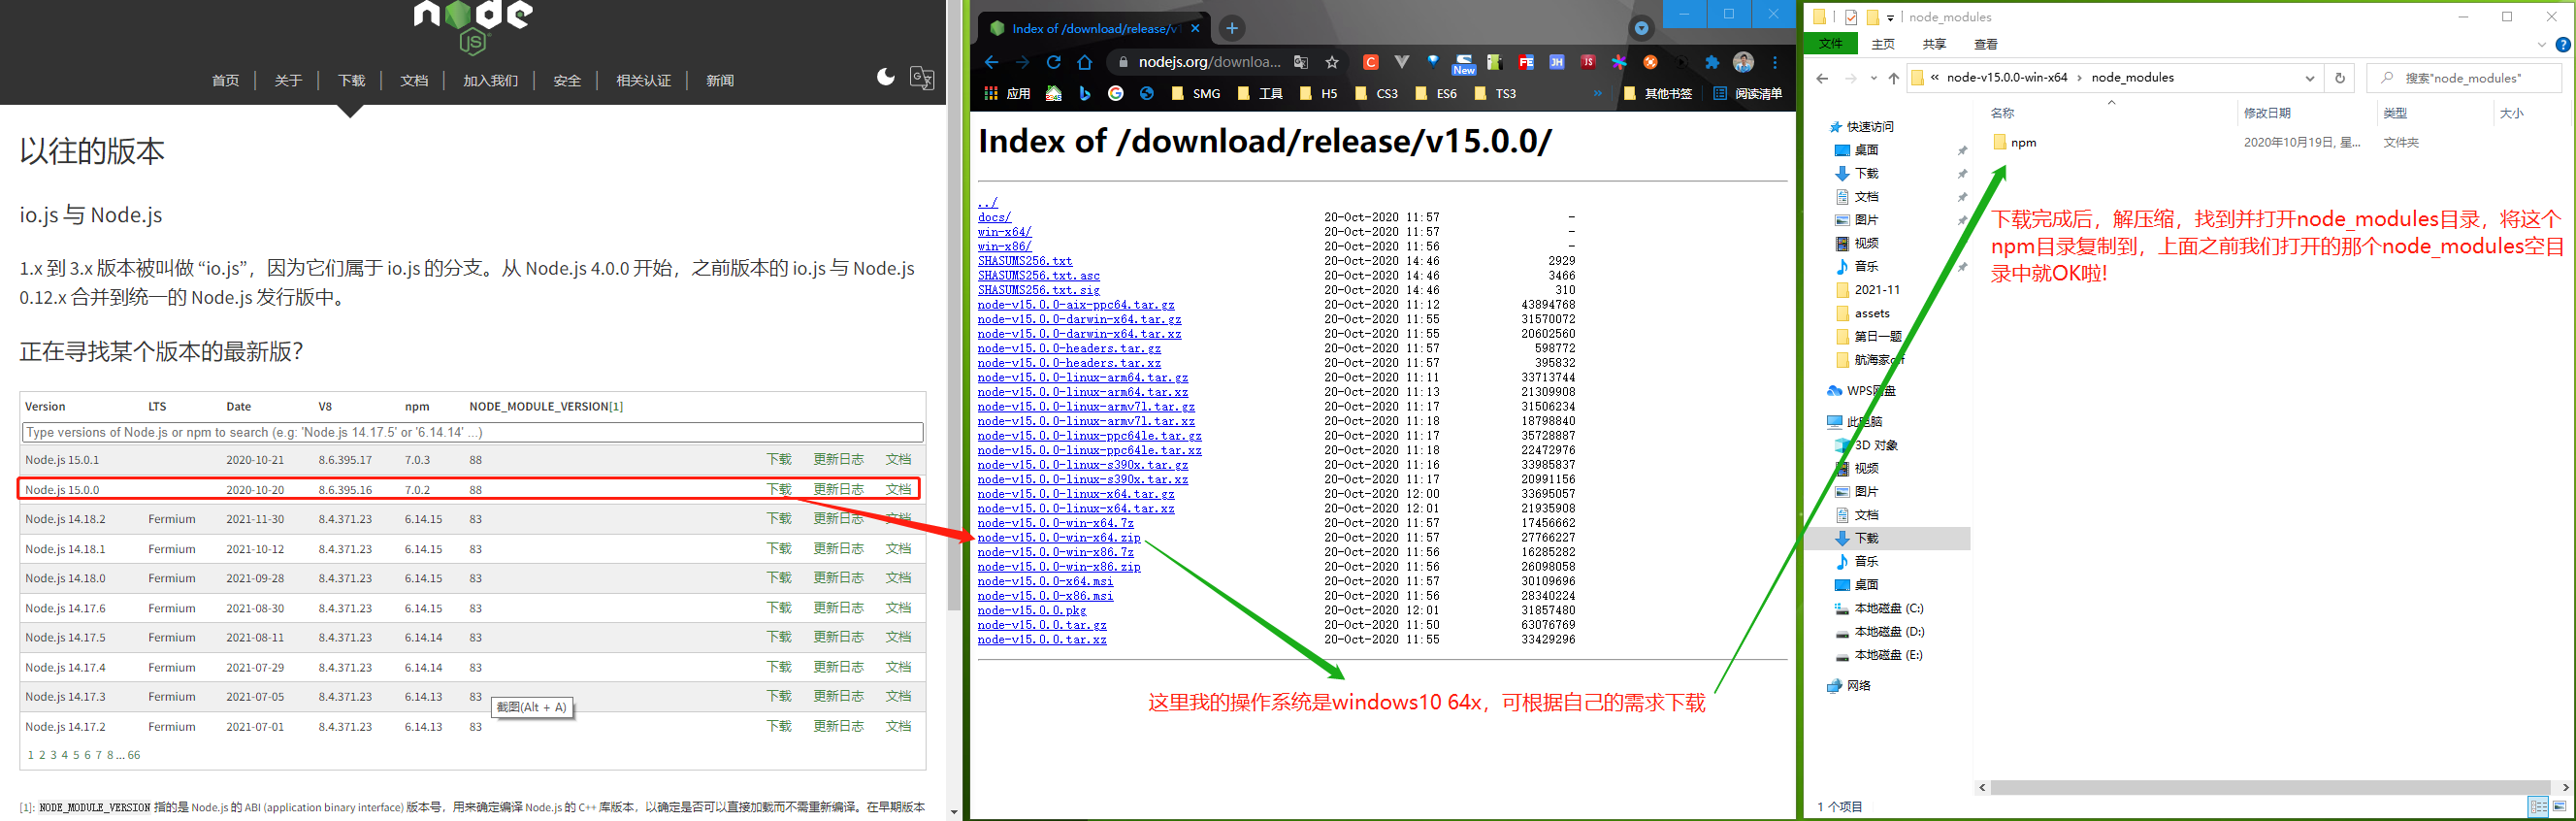Open address bar history dropdown in Explorer
The image size is (2576, 821).
2309,78
